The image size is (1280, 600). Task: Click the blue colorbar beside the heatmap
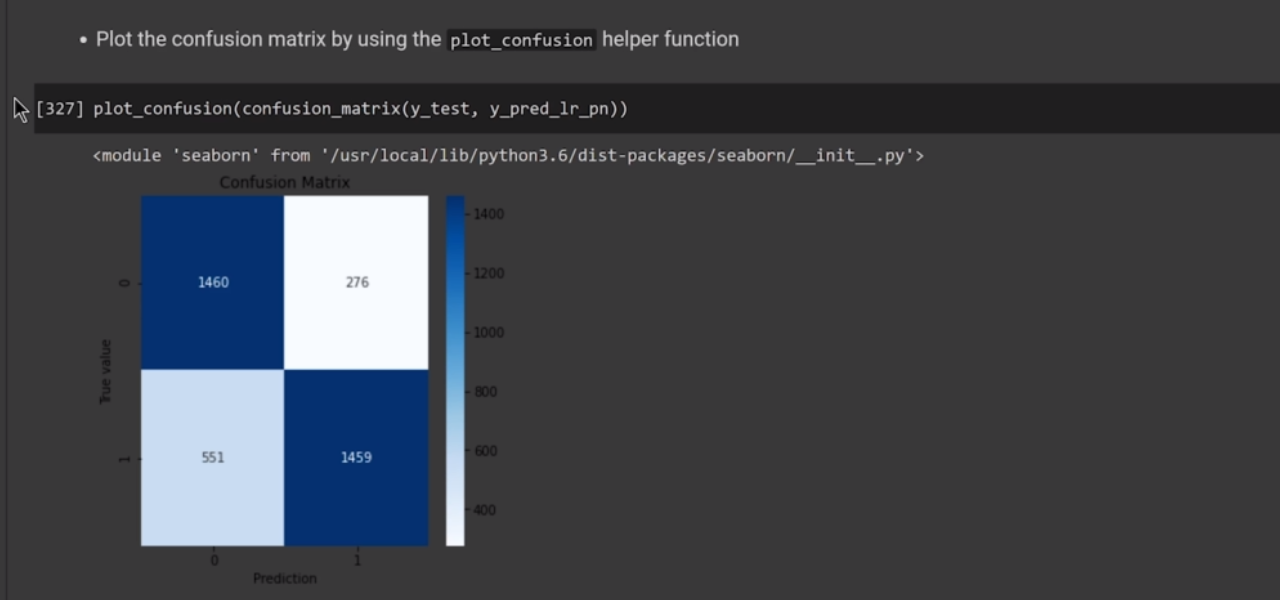tap(455, 370)
